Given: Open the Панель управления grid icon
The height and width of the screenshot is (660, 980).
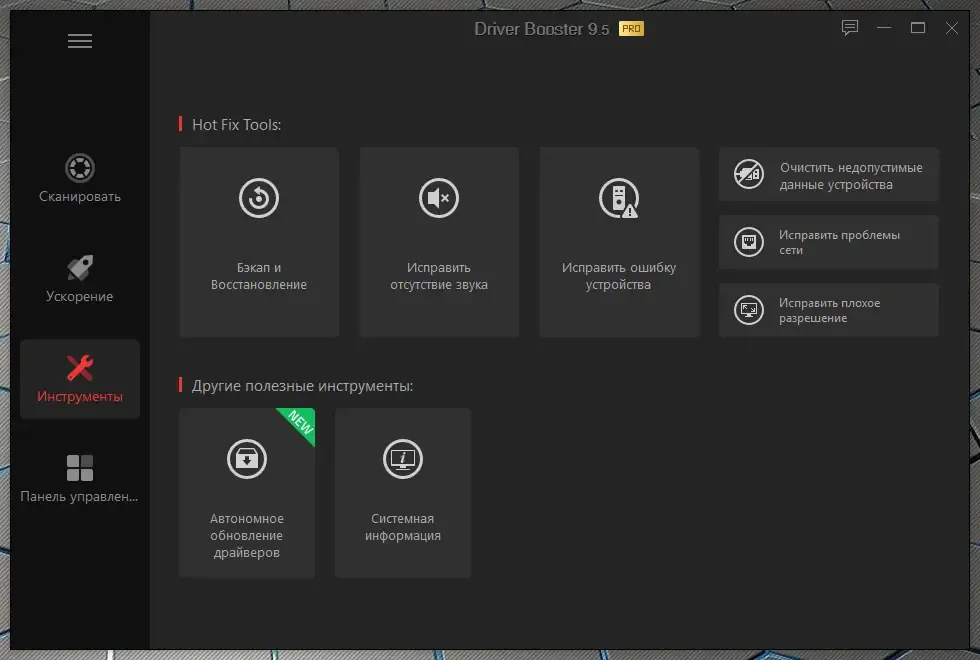Looking at the screenshot, I should 80,468.
